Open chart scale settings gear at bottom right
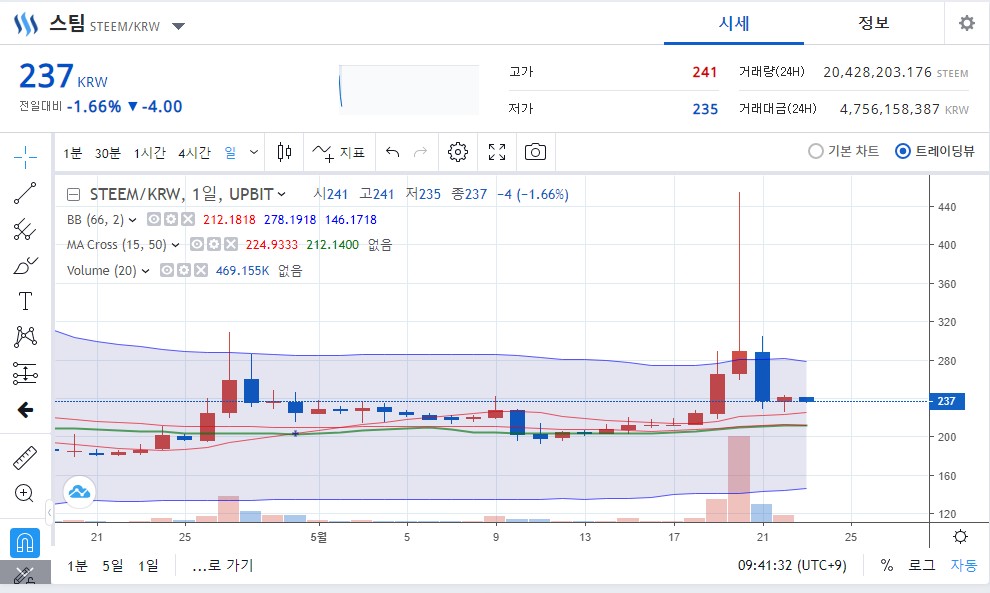The width and height of the screenshot is (990, 593). (960, 537)
